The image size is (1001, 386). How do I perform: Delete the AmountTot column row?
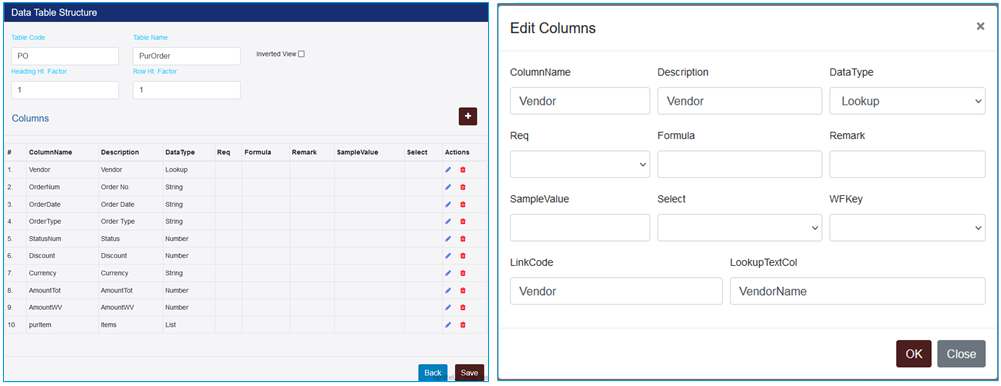[463, 290]
